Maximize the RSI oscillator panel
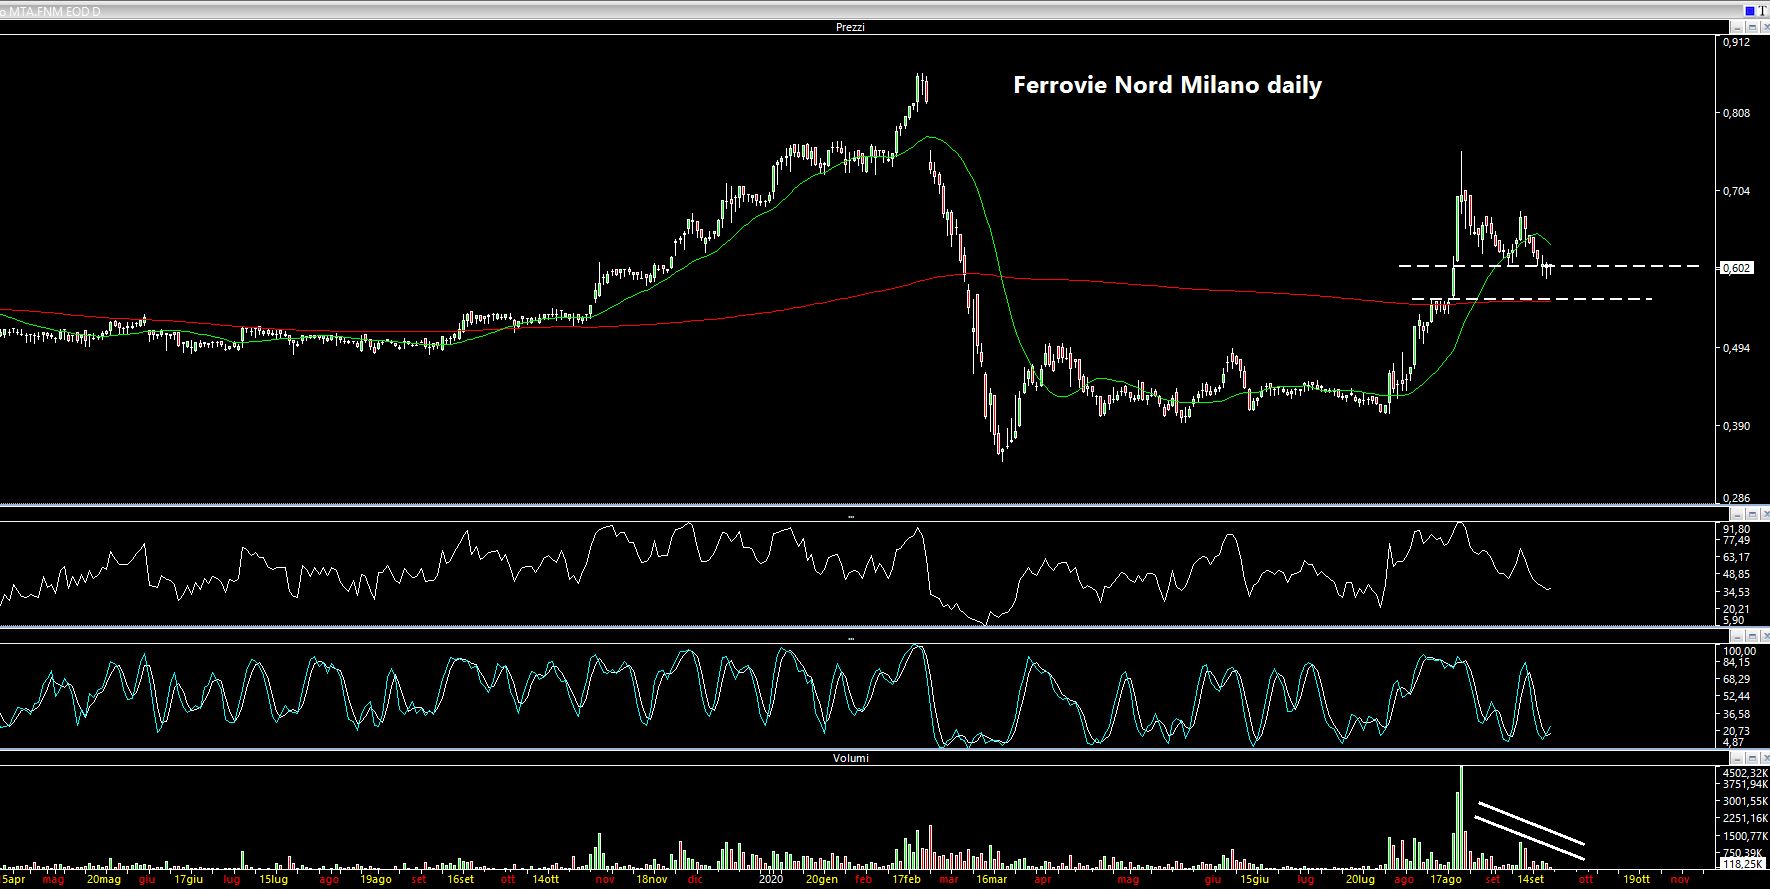The image size is (1770, 889). point(1752,514)
